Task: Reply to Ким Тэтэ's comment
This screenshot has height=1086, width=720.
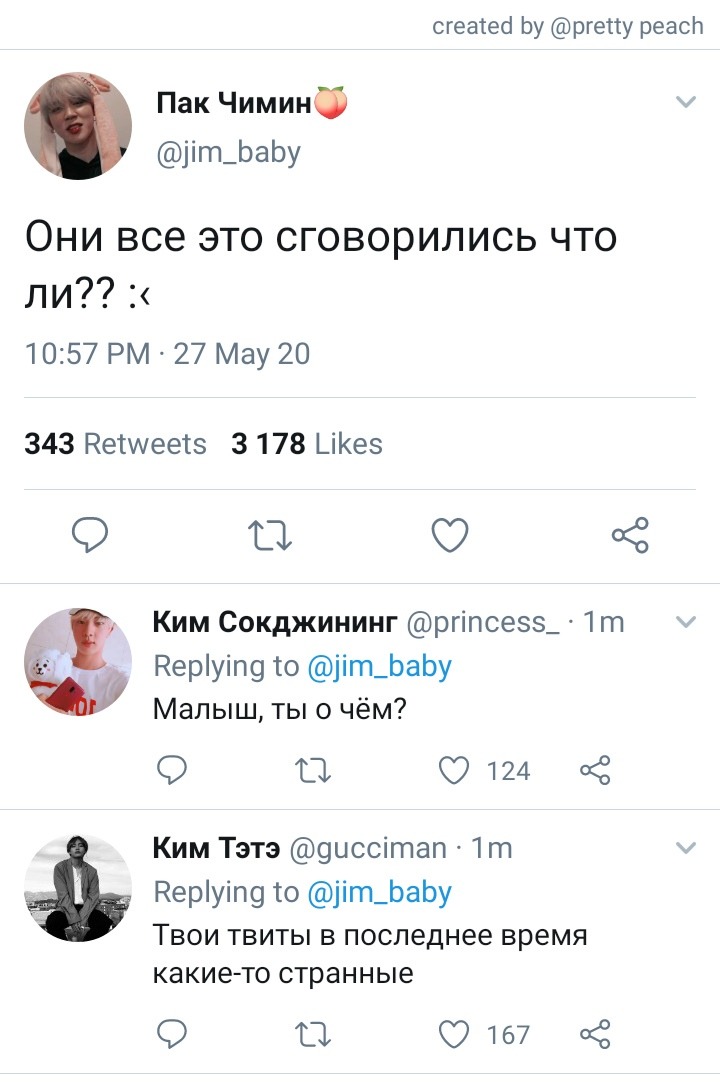Action: [172, 1034]
